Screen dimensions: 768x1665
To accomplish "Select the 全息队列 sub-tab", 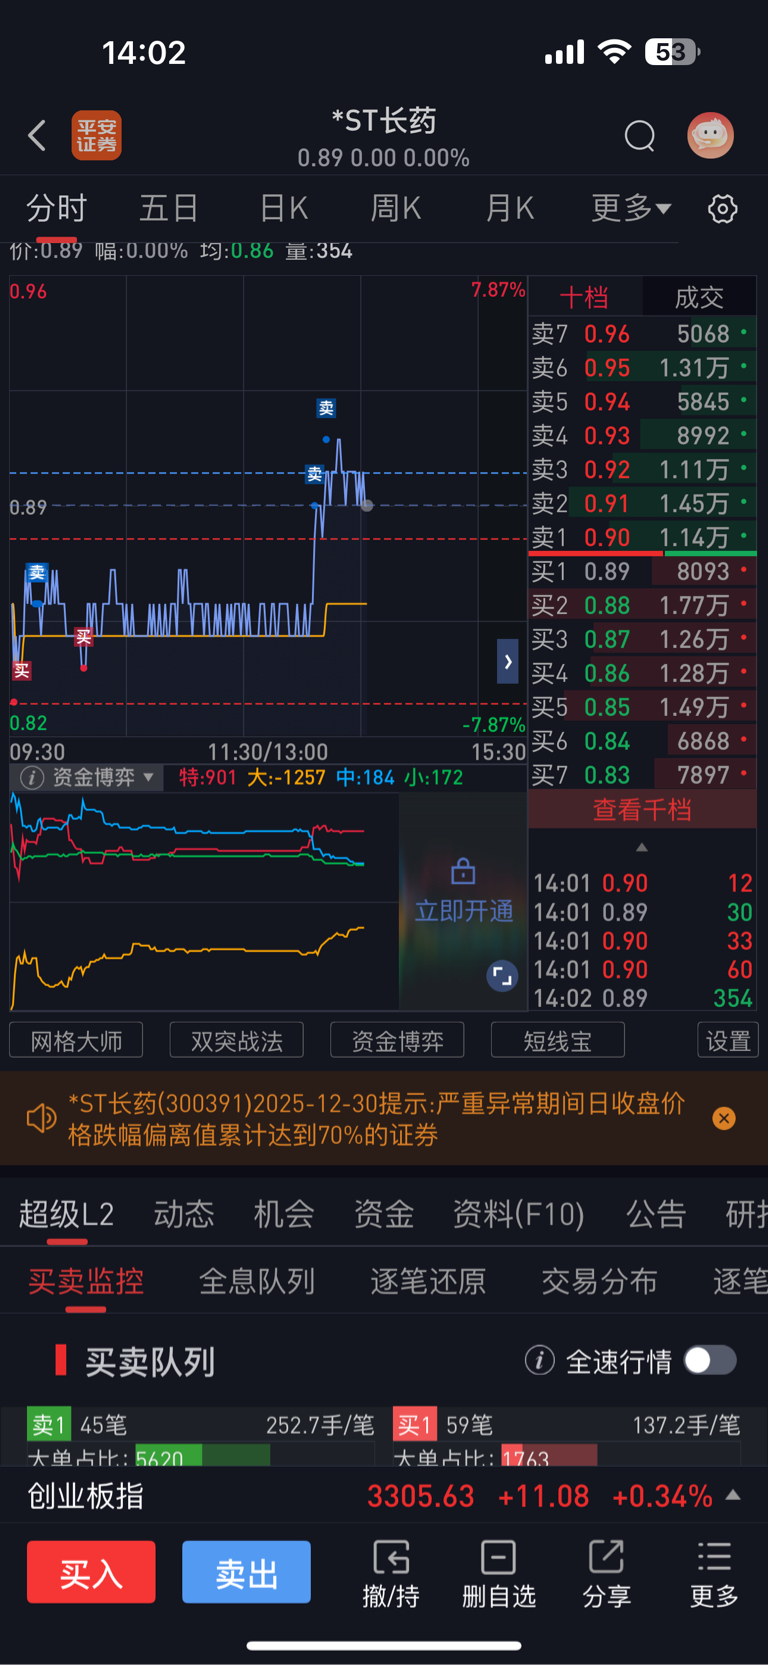I will coord(257,1281).
